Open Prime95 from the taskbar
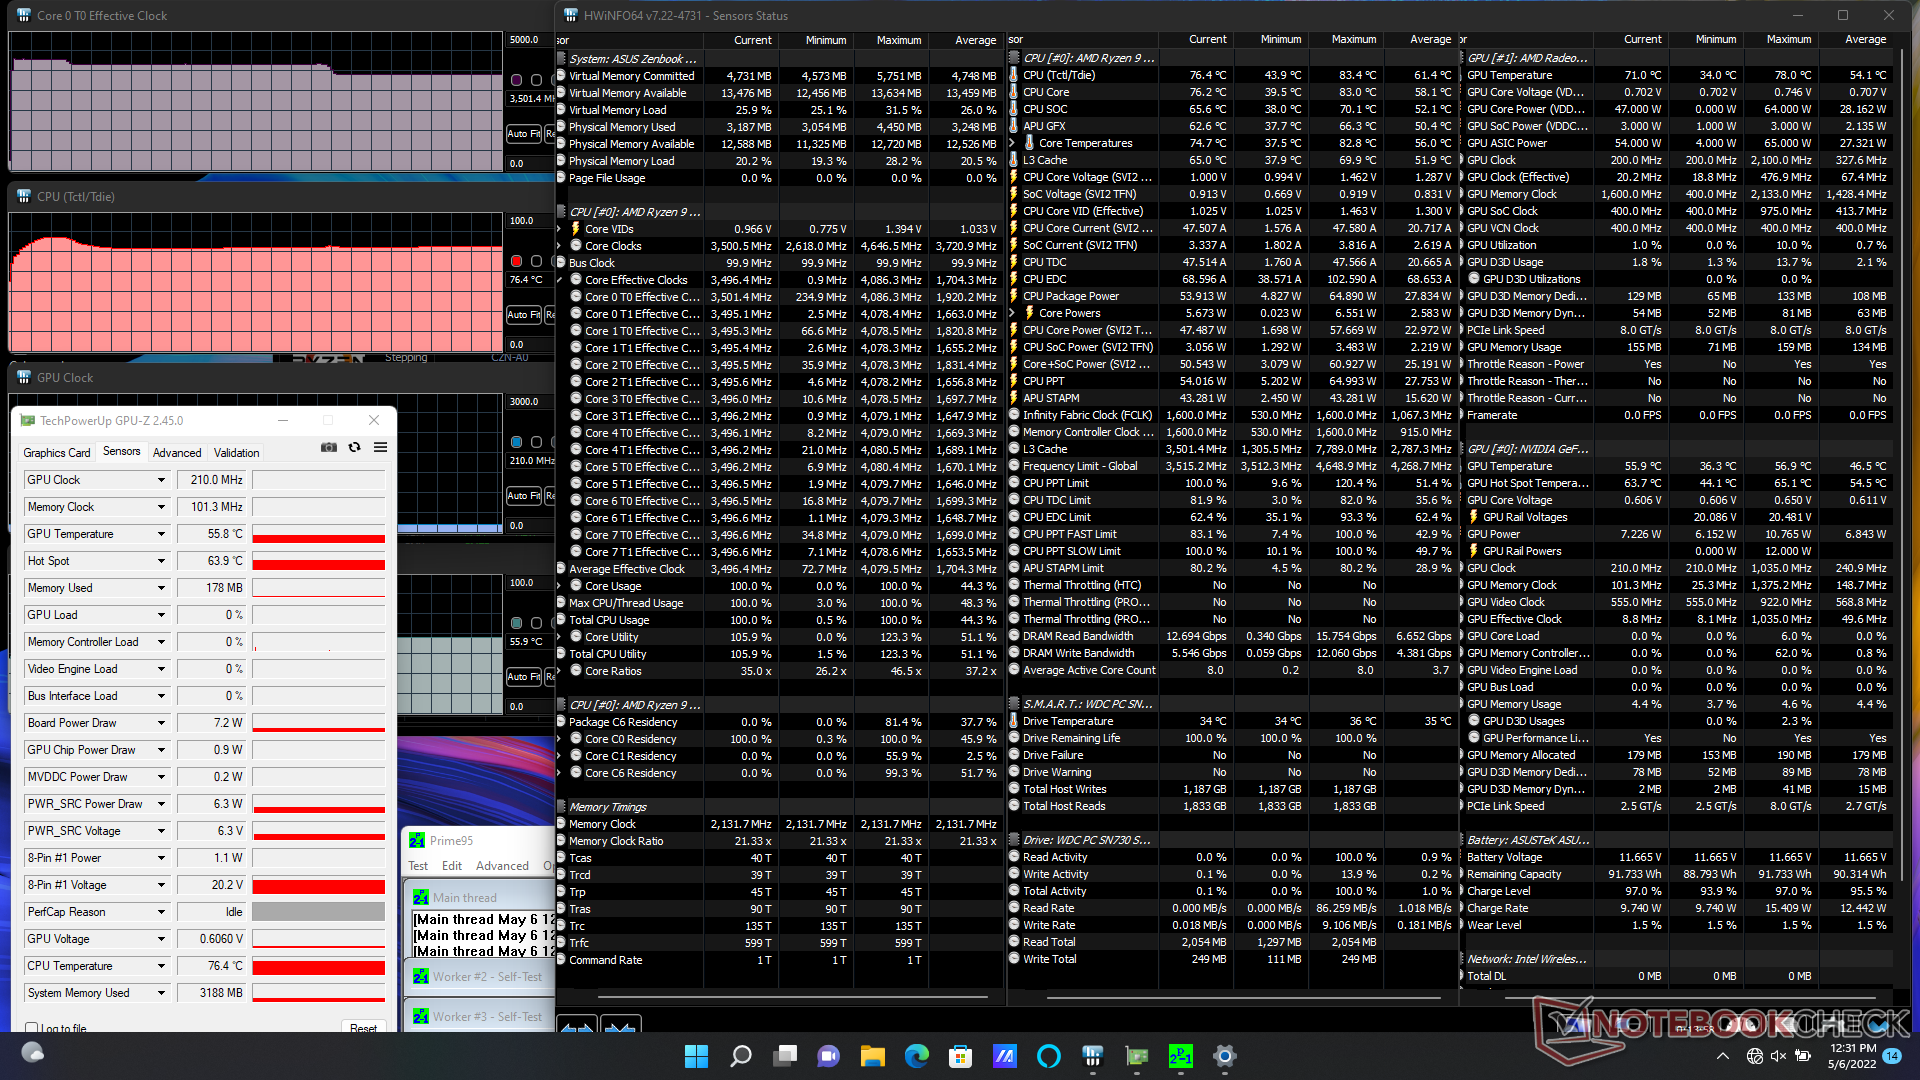This screenshot has width=1920, height=1080. [1180, 1056]
